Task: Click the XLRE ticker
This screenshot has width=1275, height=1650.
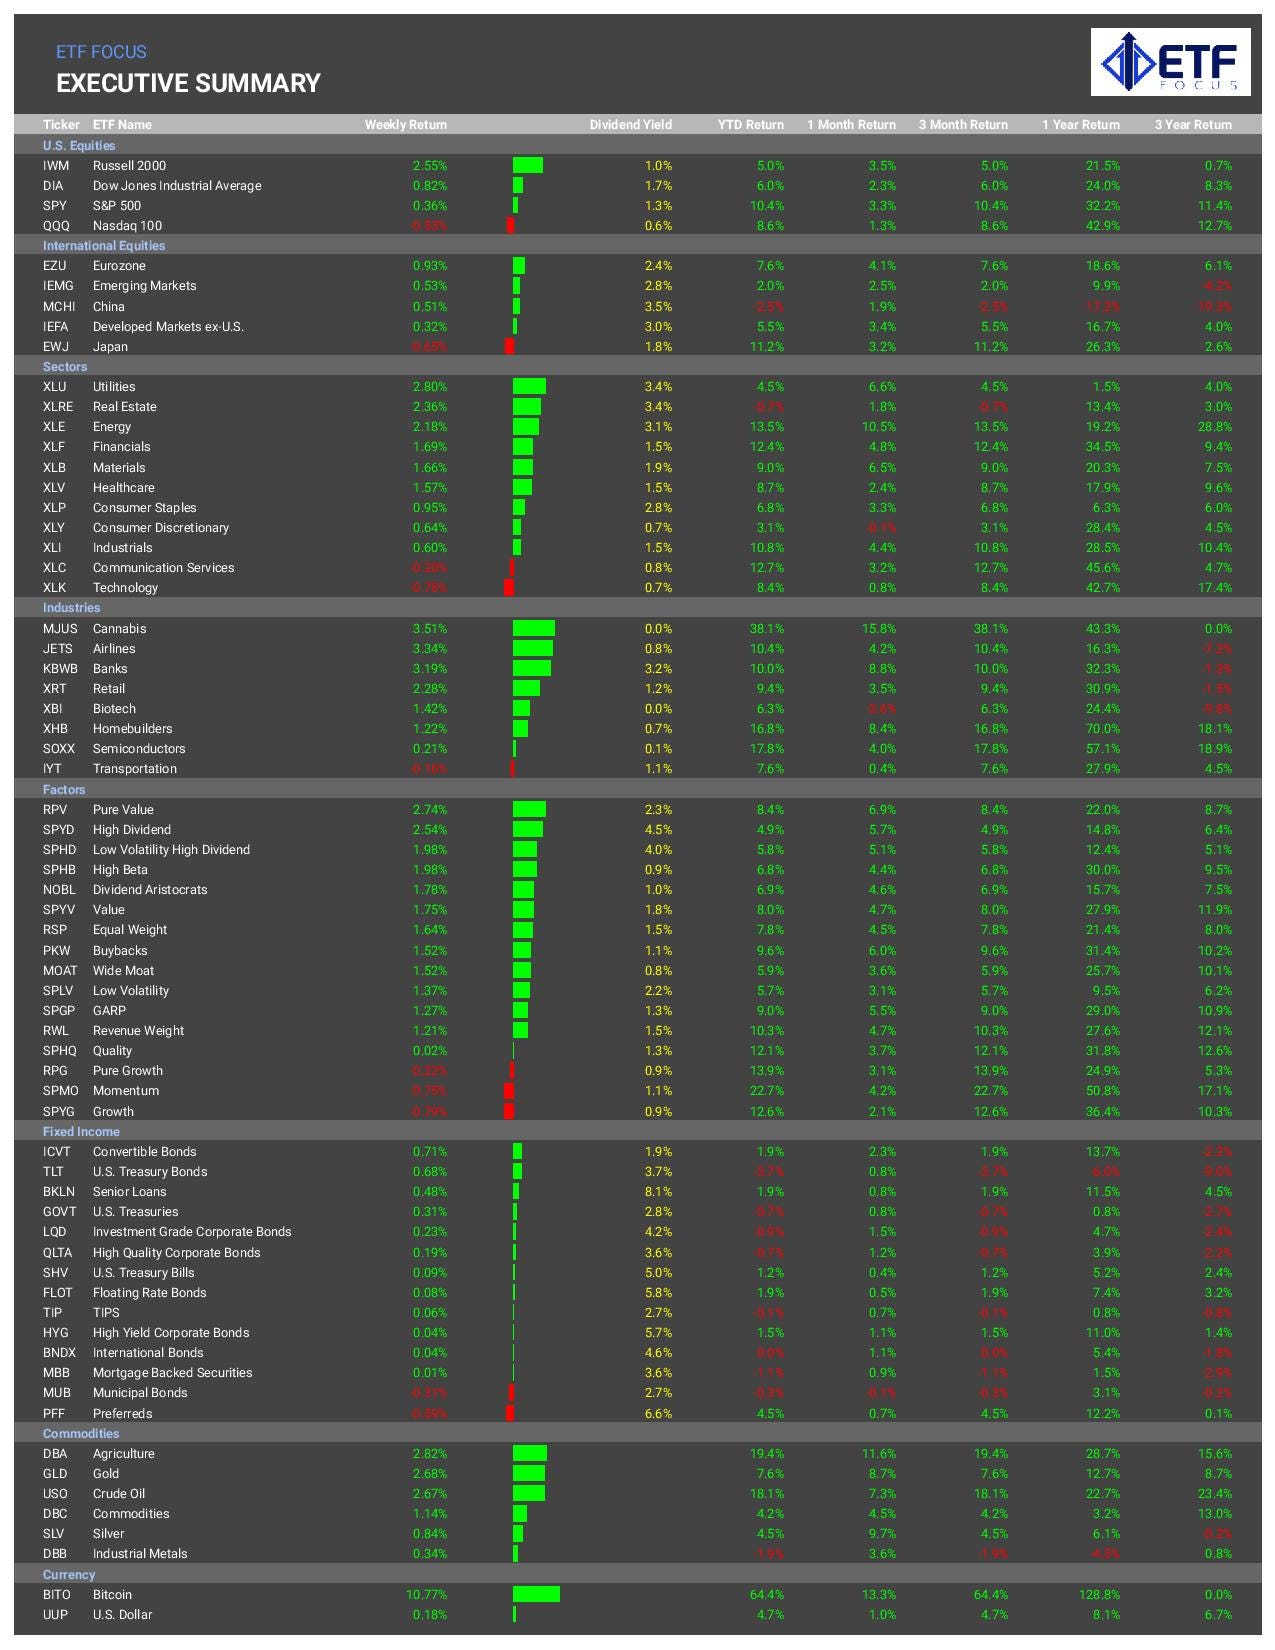Action: point(58,406)
